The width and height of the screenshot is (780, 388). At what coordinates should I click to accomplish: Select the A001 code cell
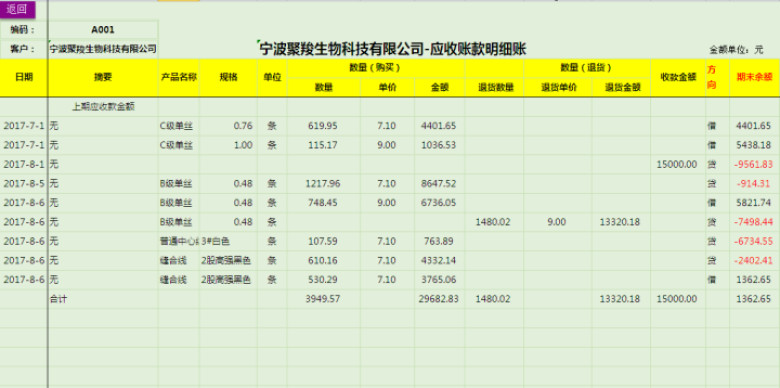[103, 30]
